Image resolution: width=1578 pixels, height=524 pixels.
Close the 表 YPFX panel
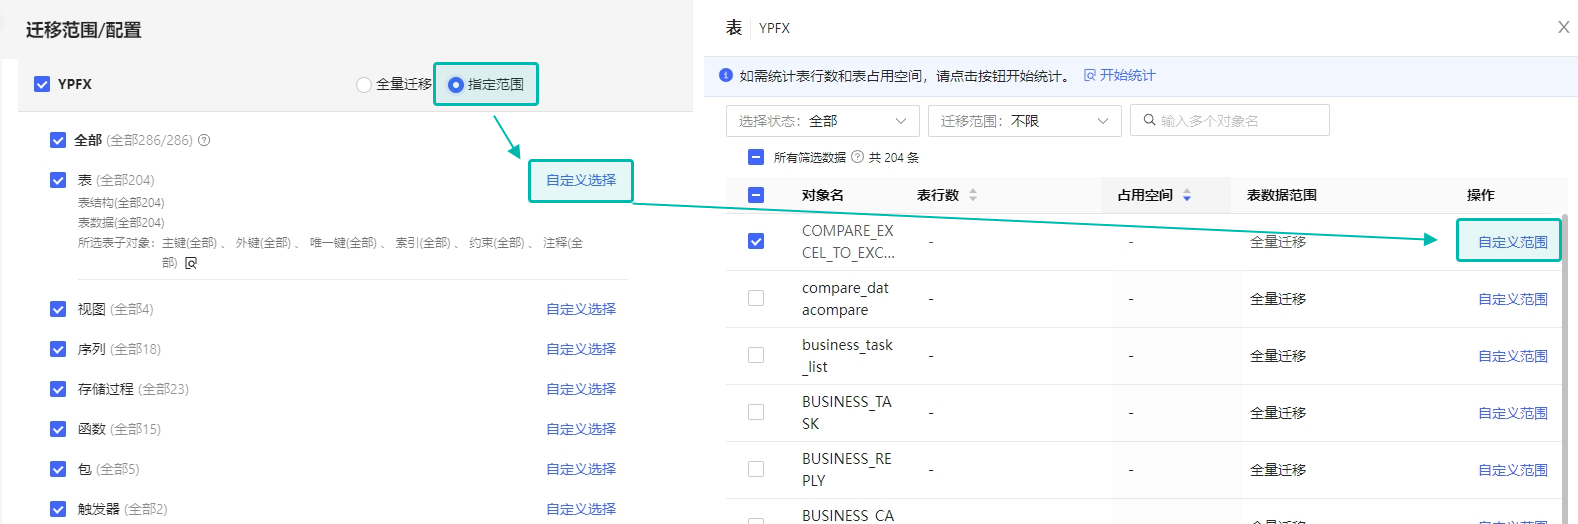click(1564, 27)
